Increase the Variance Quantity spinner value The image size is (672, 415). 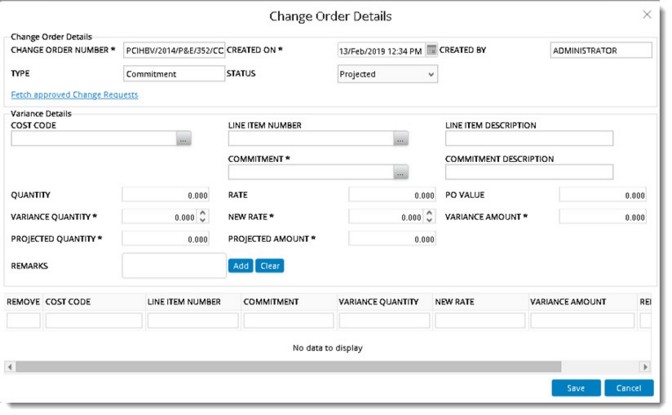pos(204,212)
